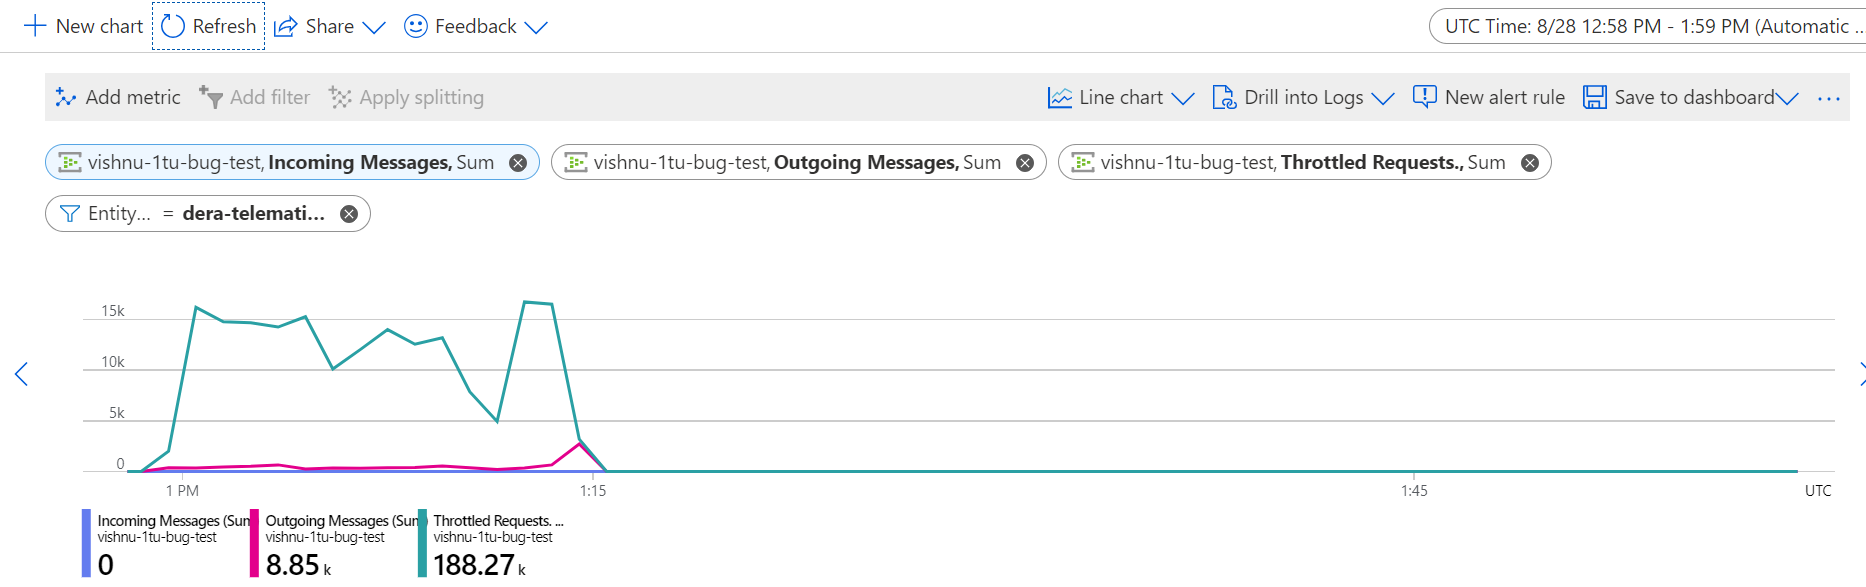This screenshot has height=587, width=1866.
Task: Remove the Incoming Messages metric
Action: tap(518, 163)
